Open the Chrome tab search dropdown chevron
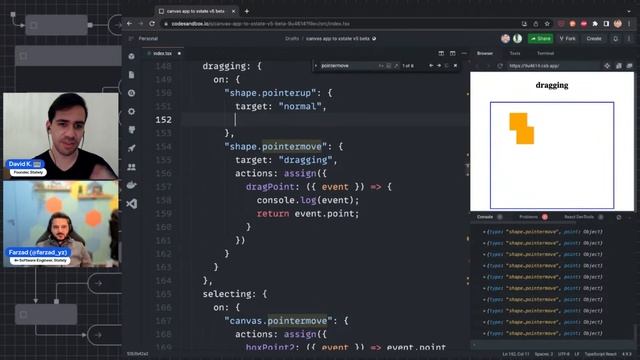The image size is (640, 360). tap(629, 11)
